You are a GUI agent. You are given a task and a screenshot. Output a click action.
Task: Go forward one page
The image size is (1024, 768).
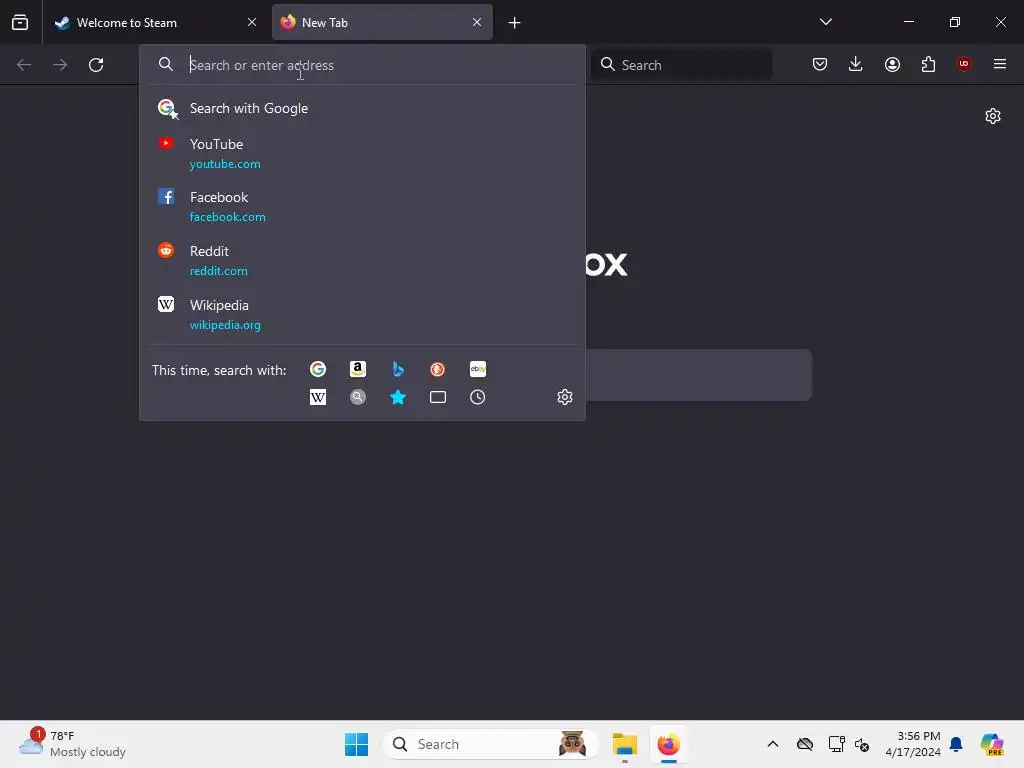point(60,65)
